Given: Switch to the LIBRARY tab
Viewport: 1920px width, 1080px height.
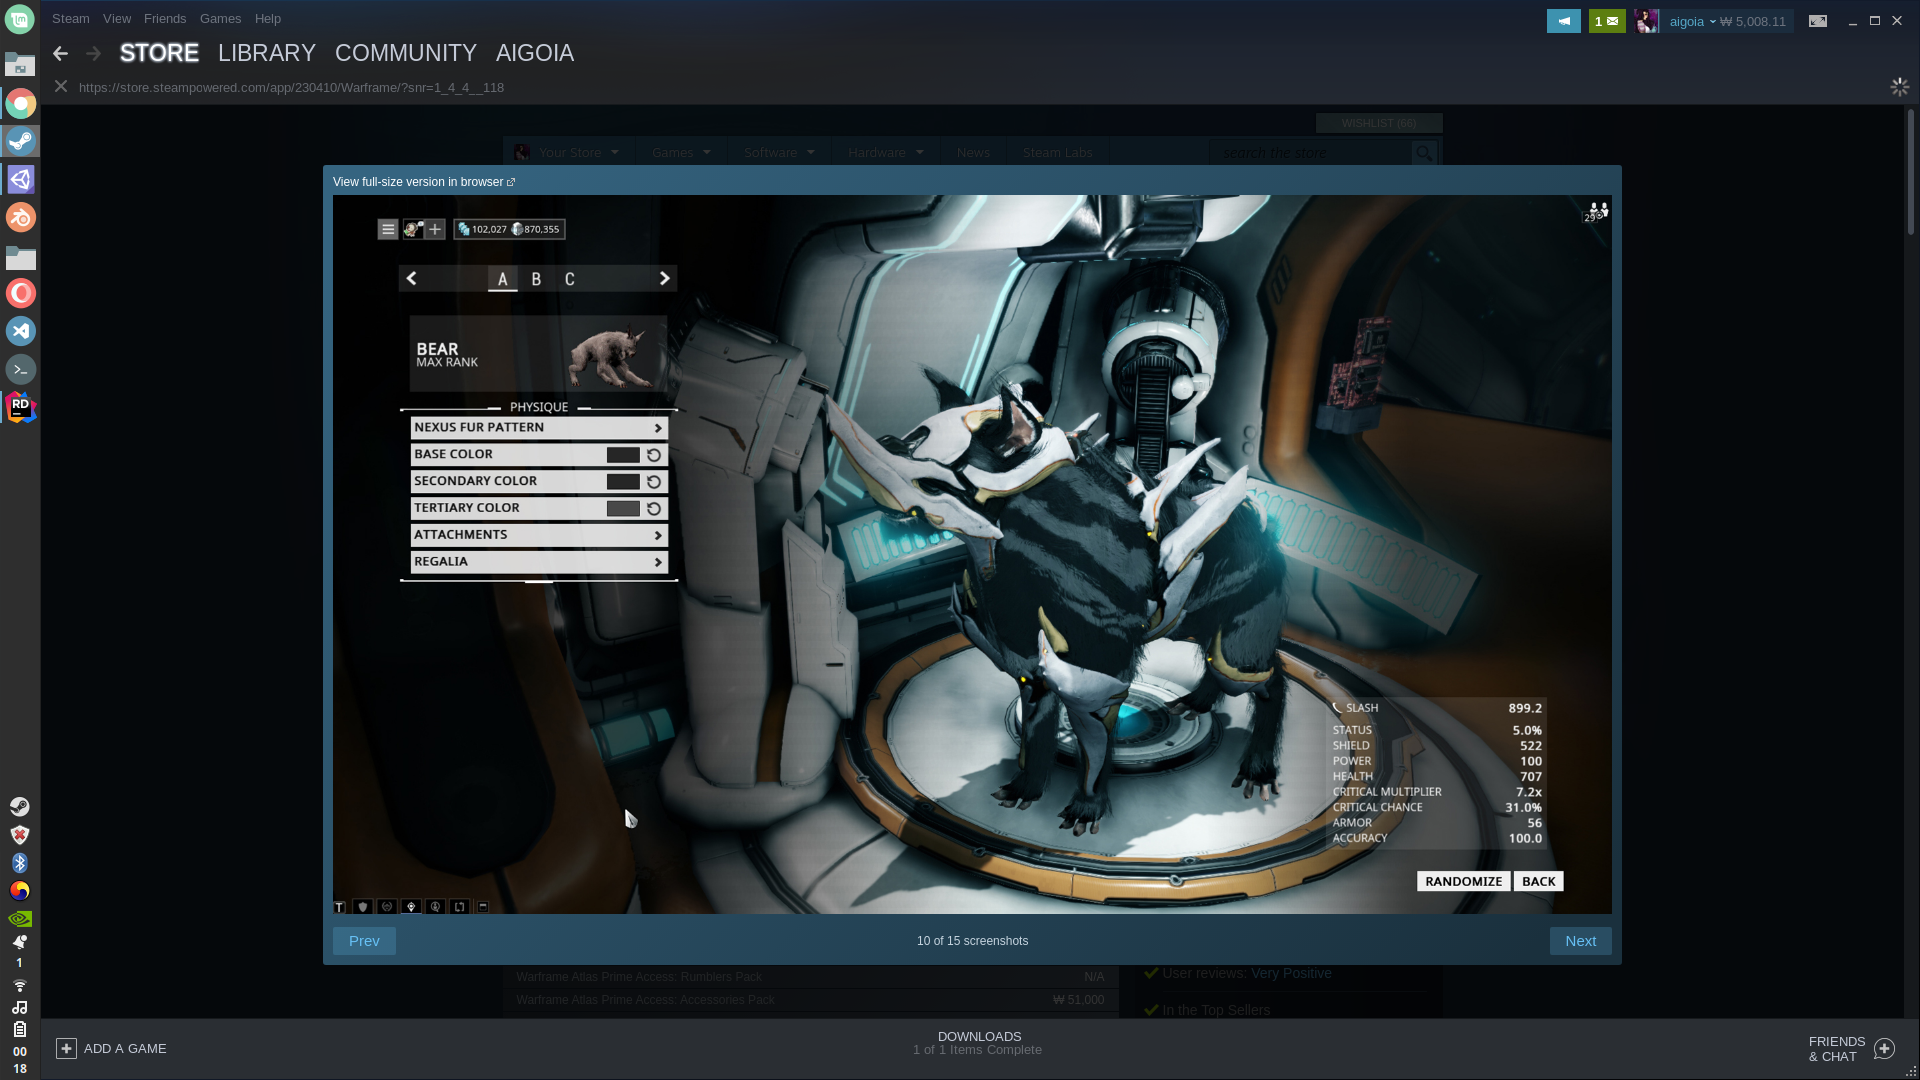Looking at the screenshot, I should [267, 53].
